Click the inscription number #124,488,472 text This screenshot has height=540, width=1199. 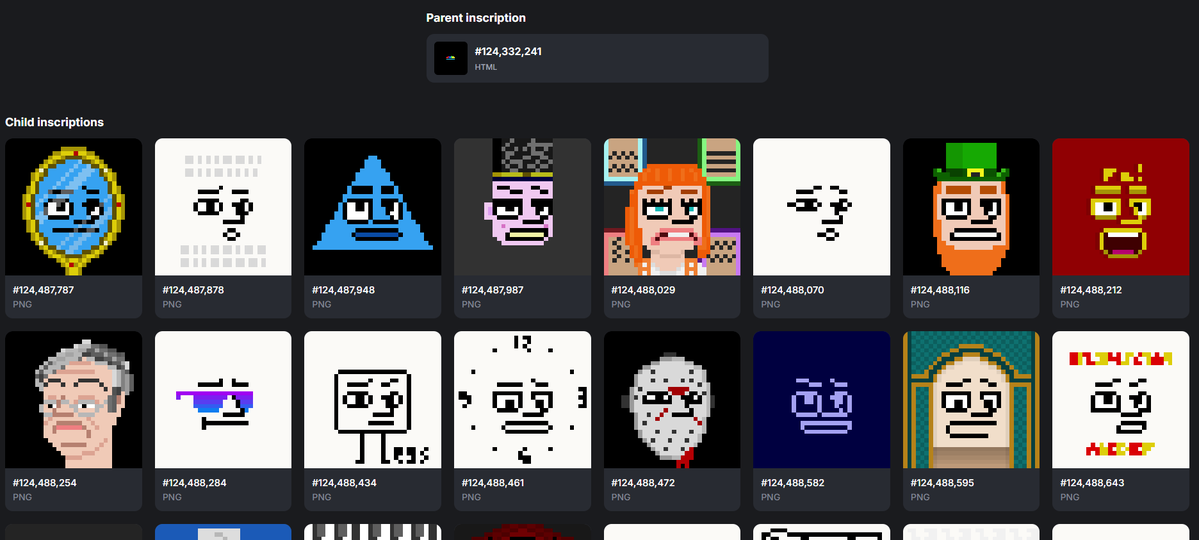pyautogui.click(x=643, y=483)
